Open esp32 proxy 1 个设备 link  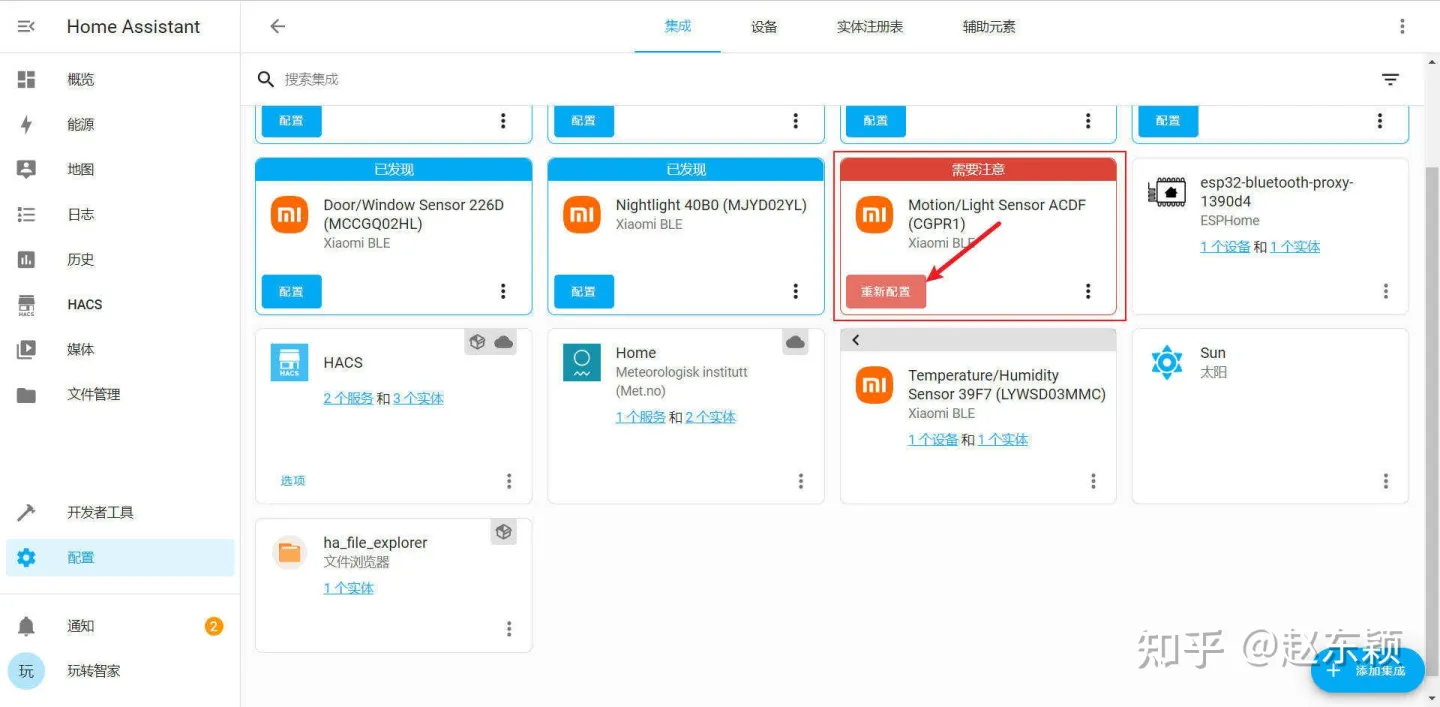pos(1225,246)
